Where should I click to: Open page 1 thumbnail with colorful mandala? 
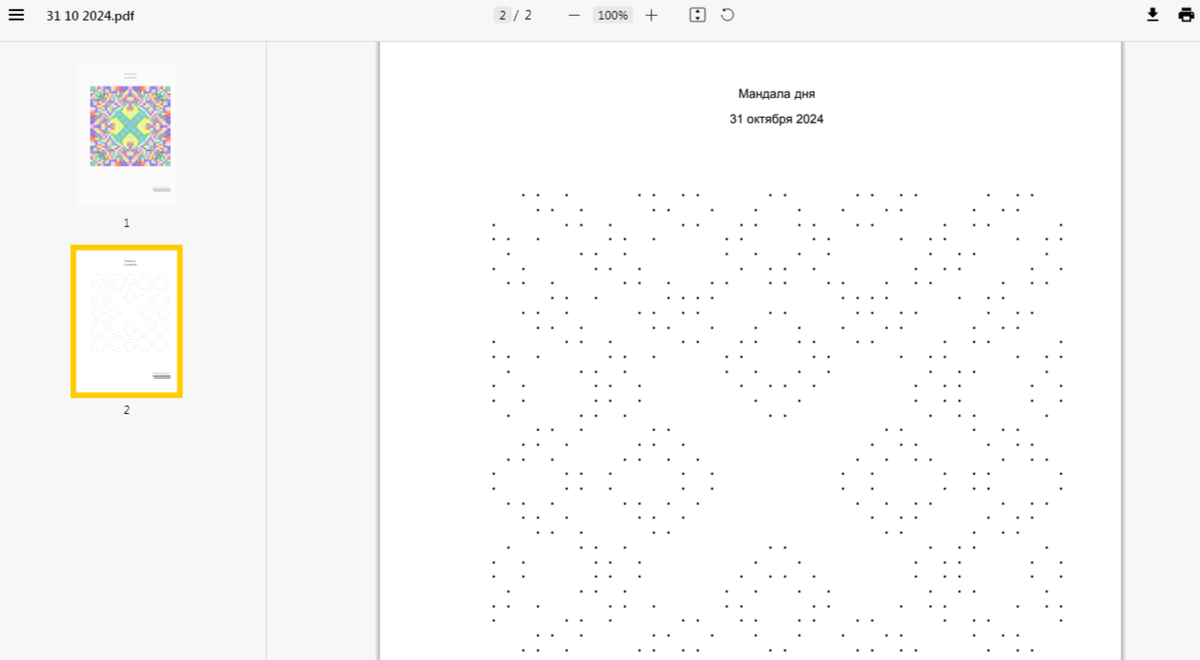tap(127, 135)
